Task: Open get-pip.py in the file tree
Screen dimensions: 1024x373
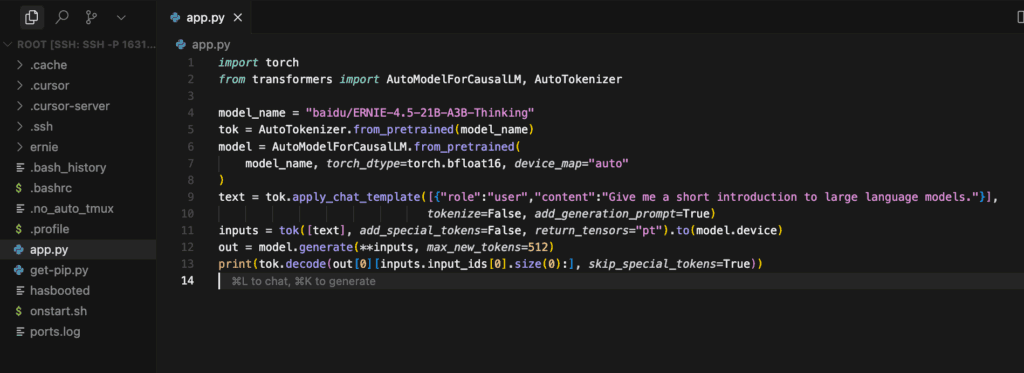Action: [78, 270]
